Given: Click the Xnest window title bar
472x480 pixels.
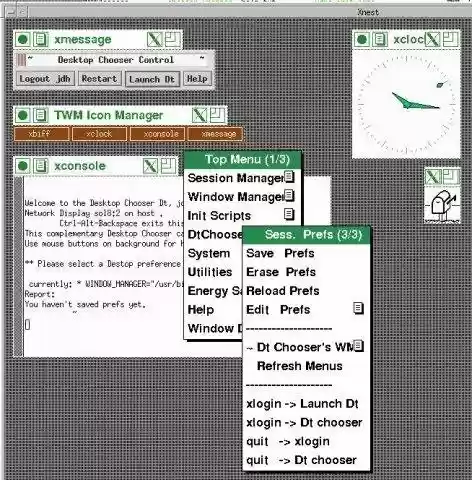Looking at the screenshot, I should (x=250, y=12).
